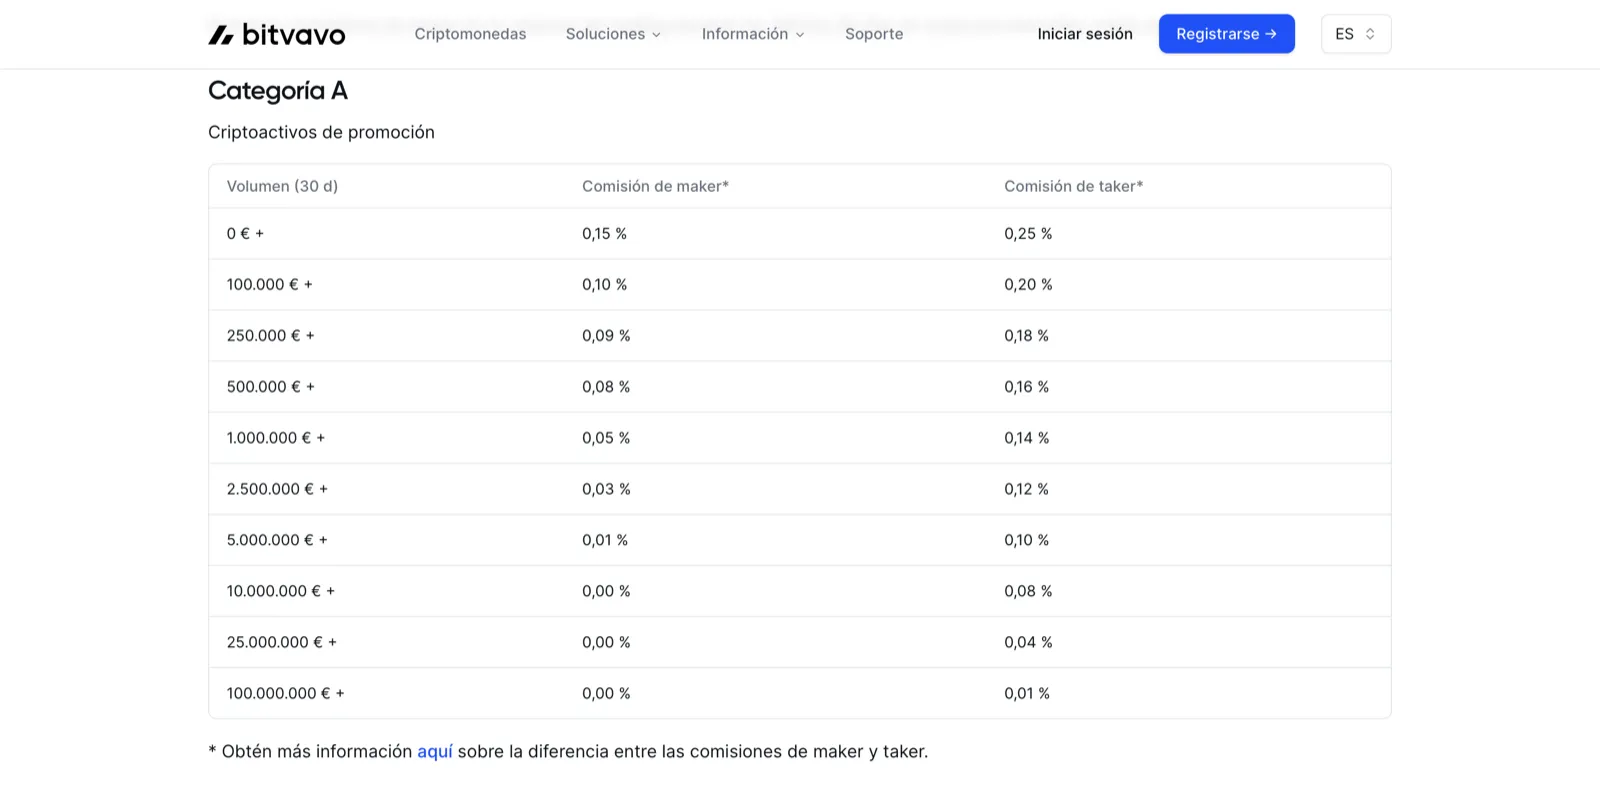Viewport: 1600px width, 795px height.
Task: Select the '5.000.000 € +' volume cell
Action: pos(277,539)
